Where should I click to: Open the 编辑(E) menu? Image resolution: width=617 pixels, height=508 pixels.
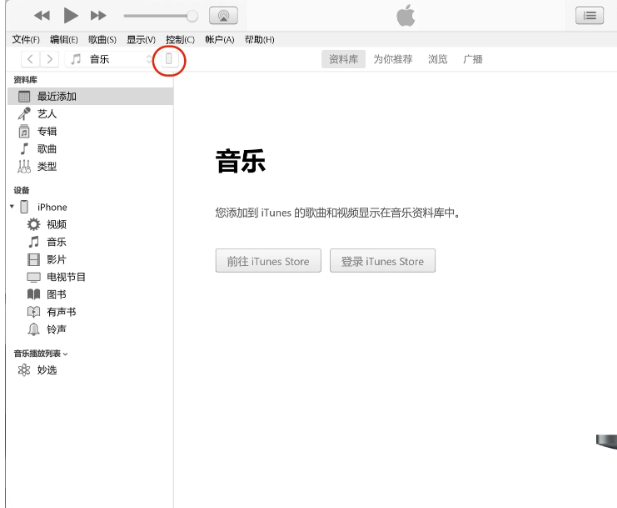click(x=64, y=39)
